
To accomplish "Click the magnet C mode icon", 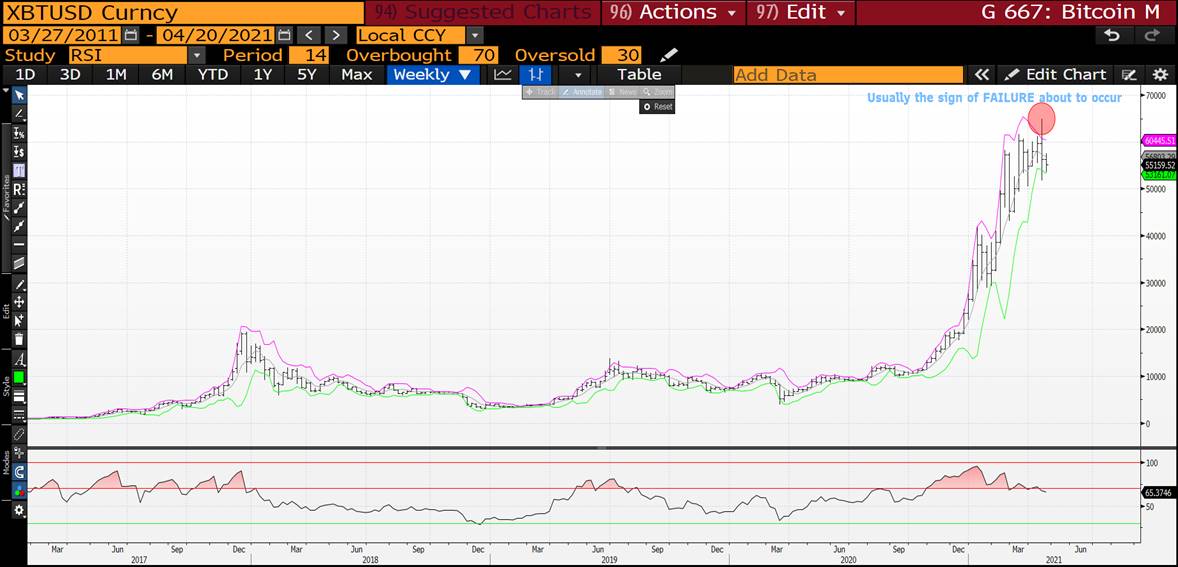I will (20, 472).
